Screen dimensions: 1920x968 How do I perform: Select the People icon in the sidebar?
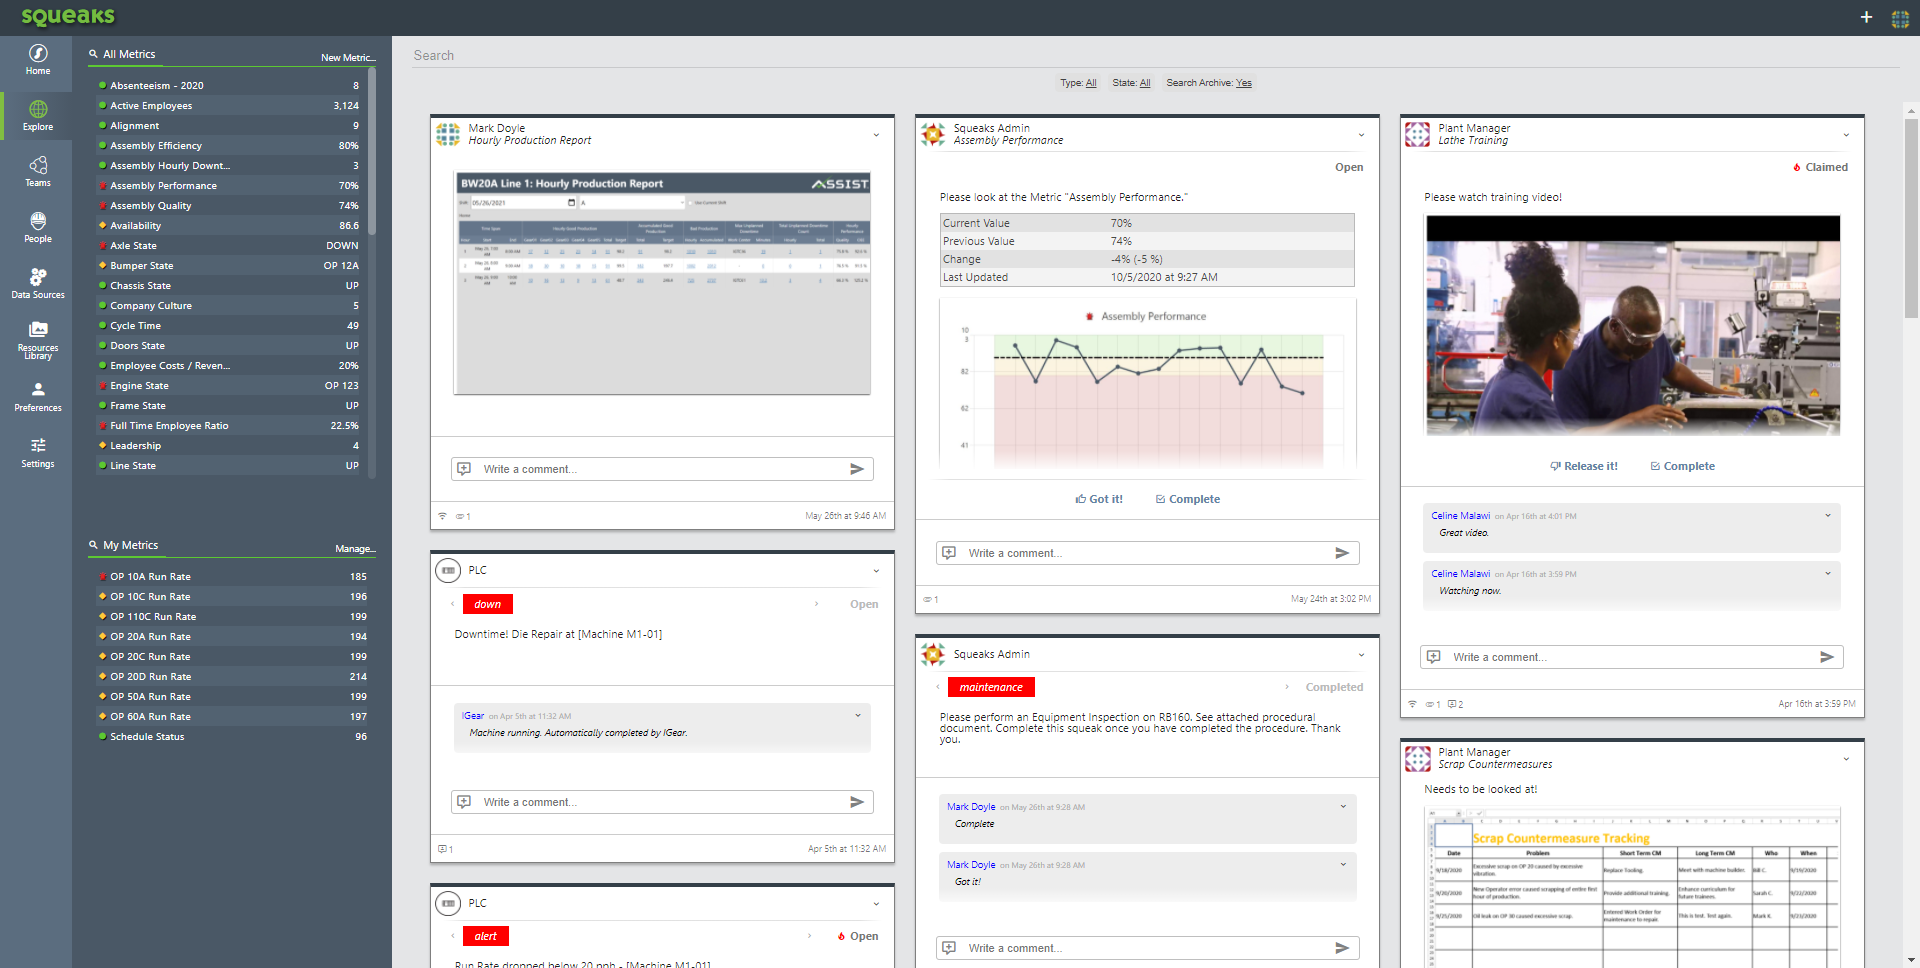pos(37,227)
